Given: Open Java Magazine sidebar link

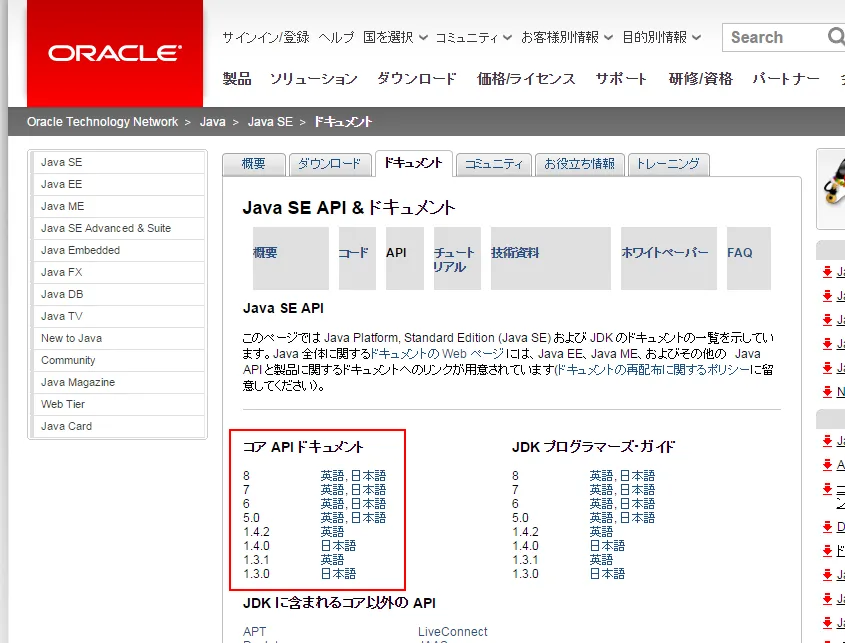Looking at the screenshot, I should [x=118, y=383].
